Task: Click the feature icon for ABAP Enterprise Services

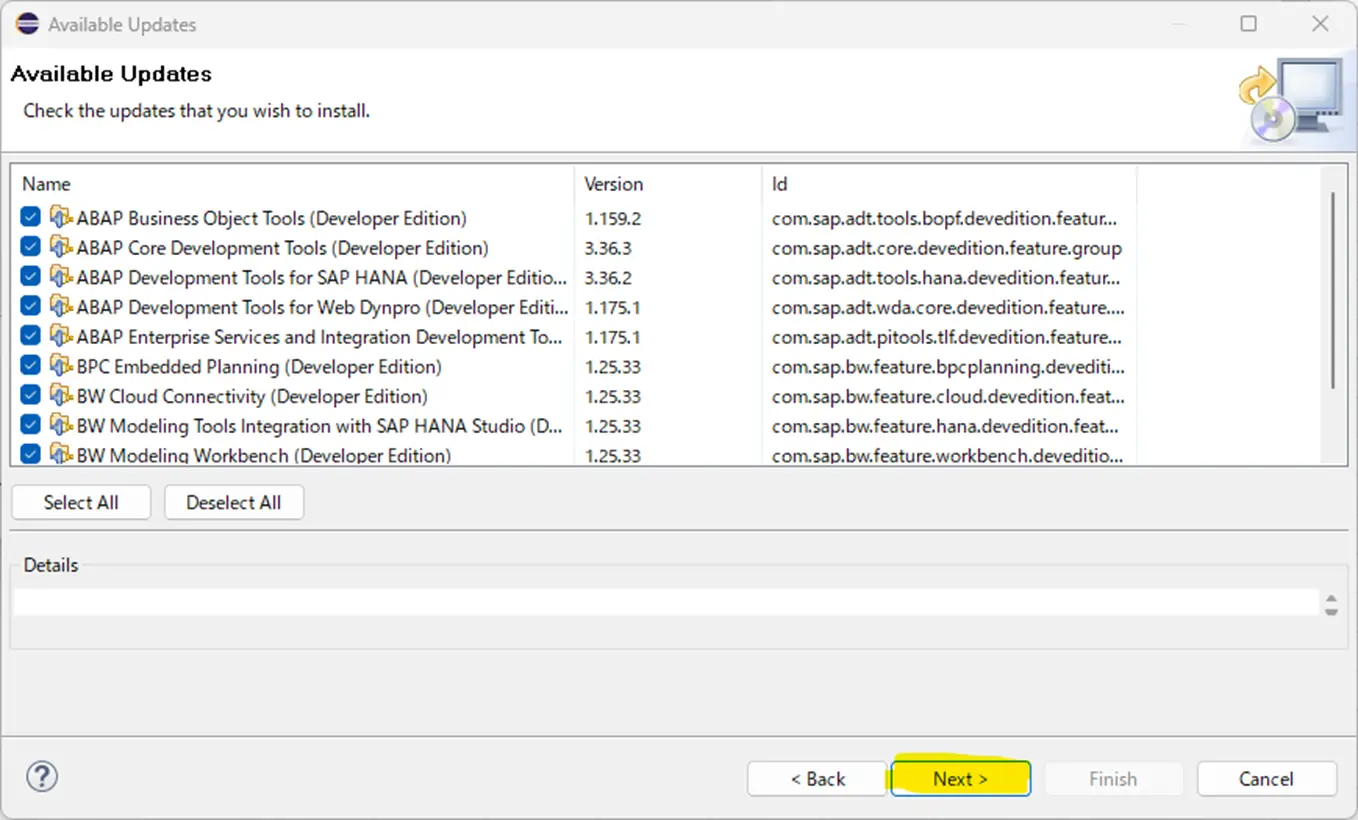Action: (61, 336)
